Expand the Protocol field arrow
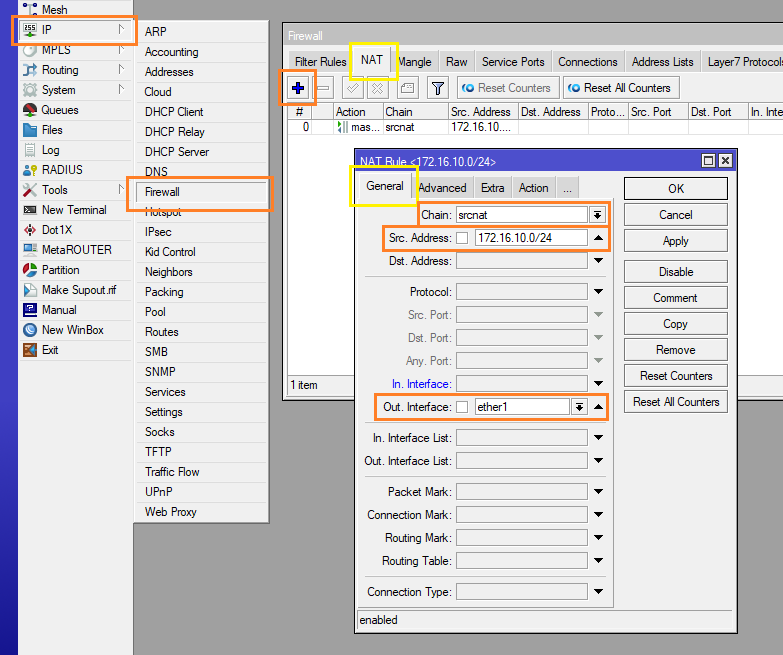This screenshot has height=655, width=783. pyautogui.click(x=598, y=292)
